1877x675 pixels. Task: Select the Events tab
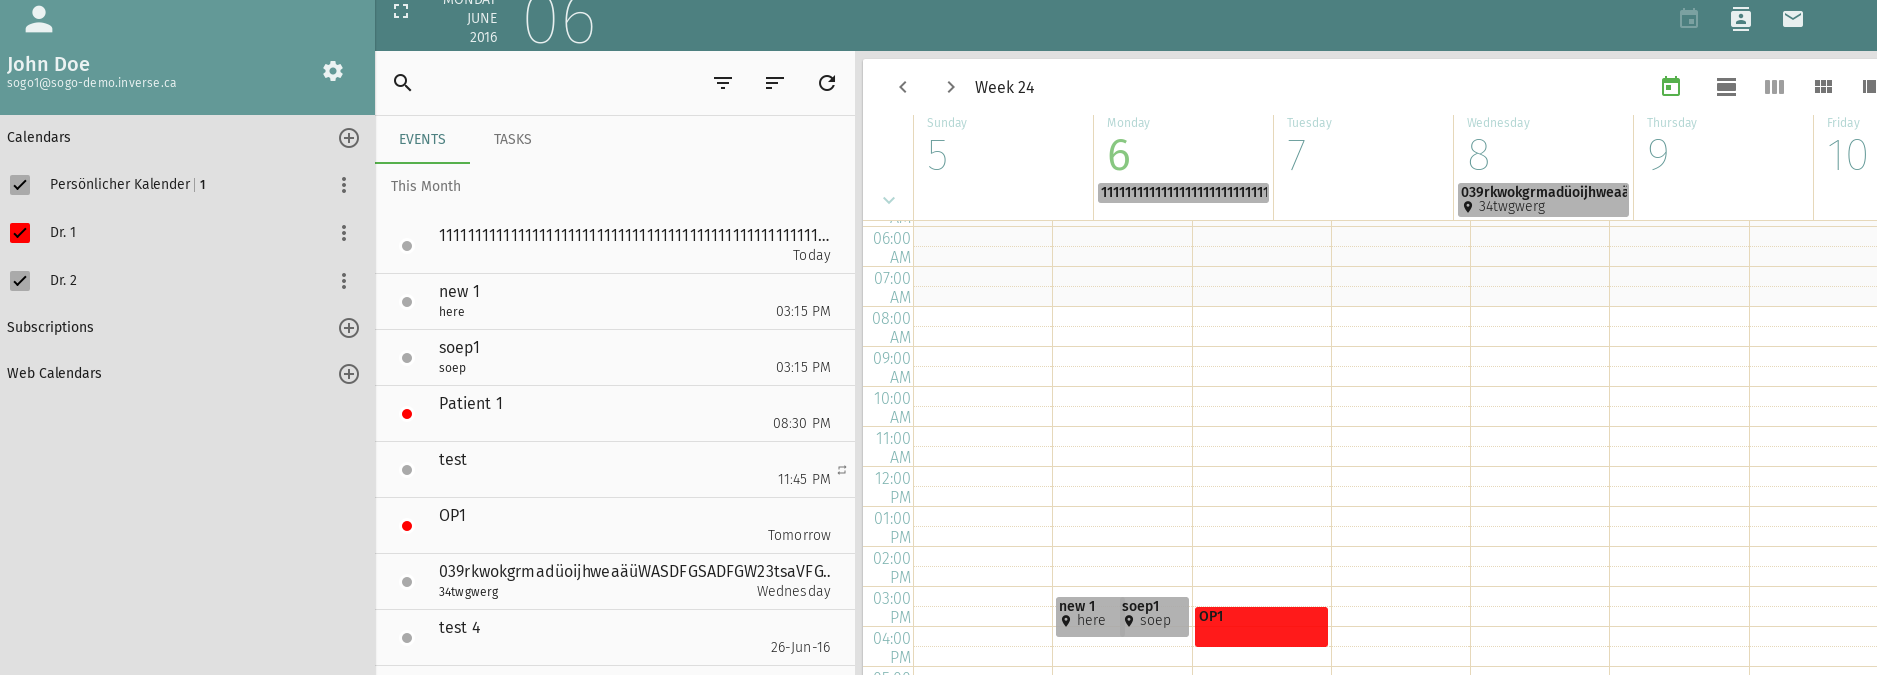click(422, 139)
